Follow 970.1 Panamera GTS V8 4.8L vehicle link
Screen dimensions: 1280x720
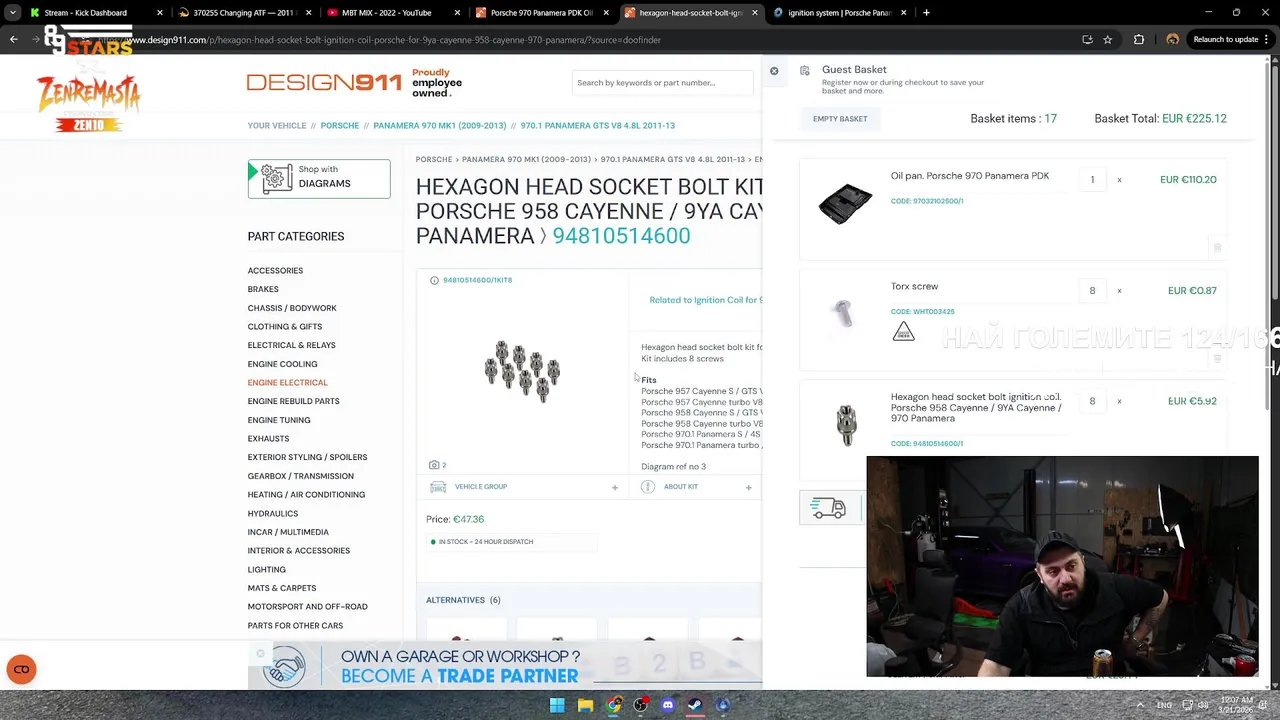pyautogui.click(x=598, y=126)
